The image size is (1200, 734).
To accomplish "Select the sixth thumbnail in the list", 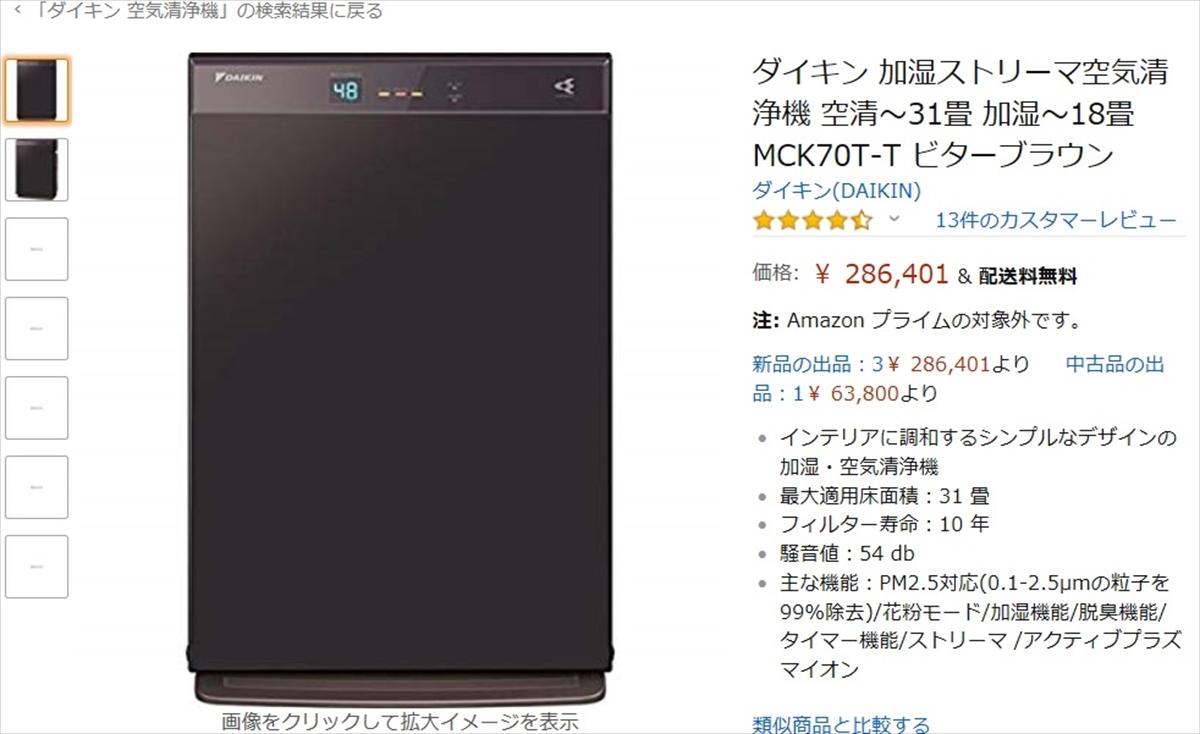I will point(37,487).
